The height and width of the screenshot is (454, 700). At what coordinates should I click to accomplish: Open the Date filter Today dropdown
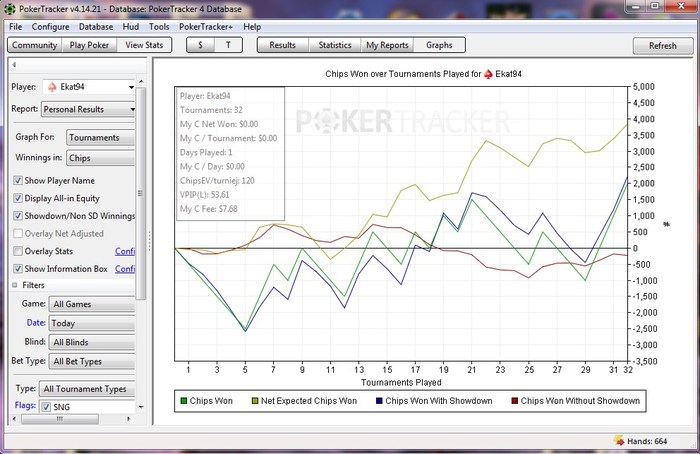92,323
